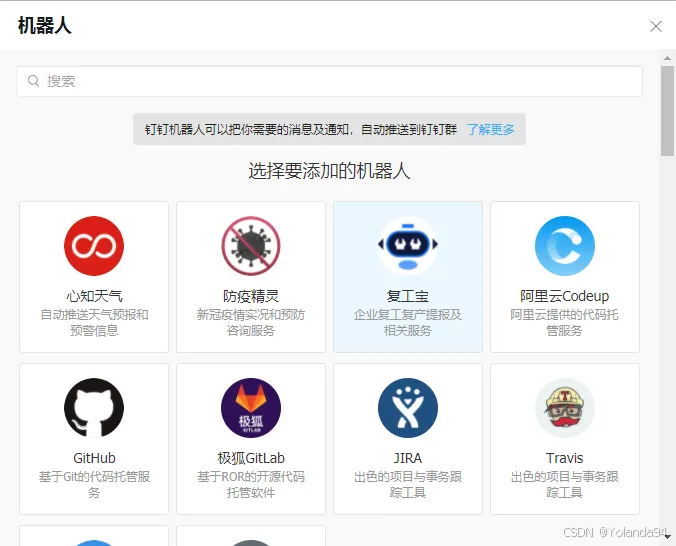Click the 复工宝 title text
Screen dimensions: 676x546
coord(408,296)
